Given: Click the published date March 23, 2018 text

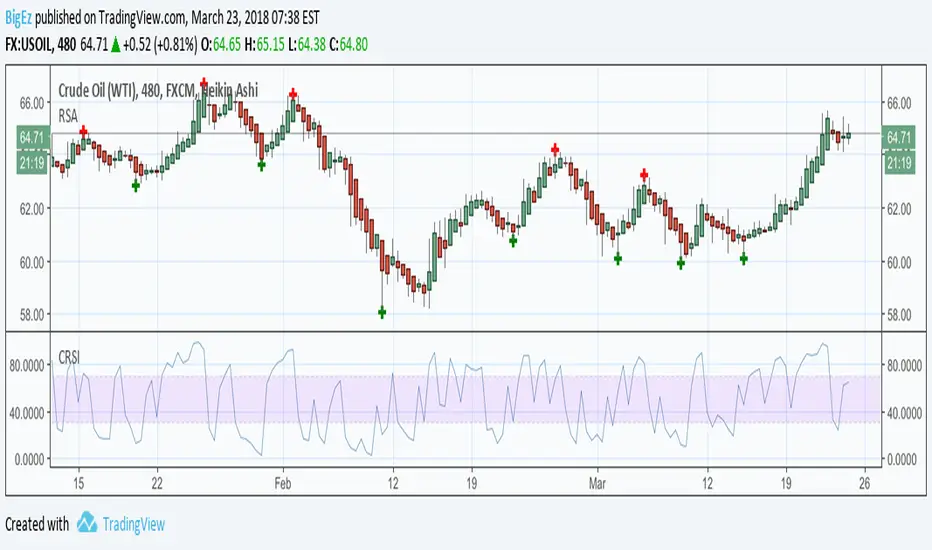Looking at the screenshot, I should click(230, 18).
